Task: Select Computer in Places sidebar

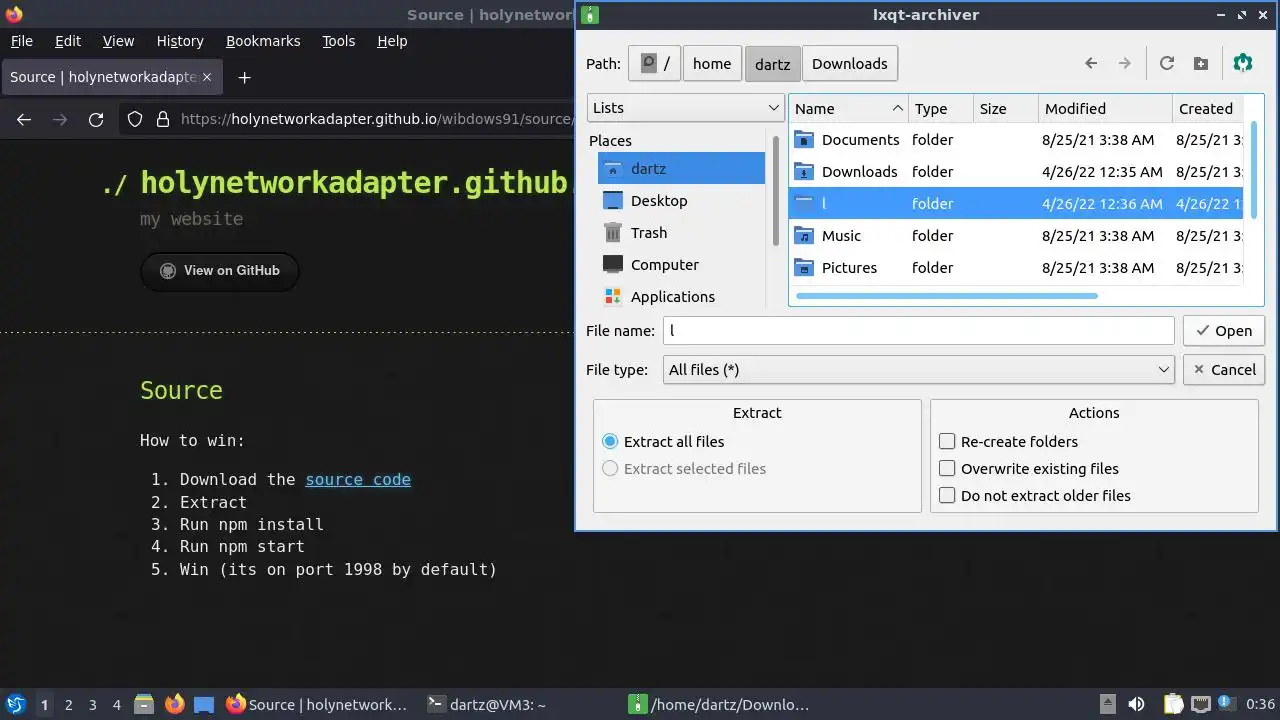Action: (x=681, y=264)
